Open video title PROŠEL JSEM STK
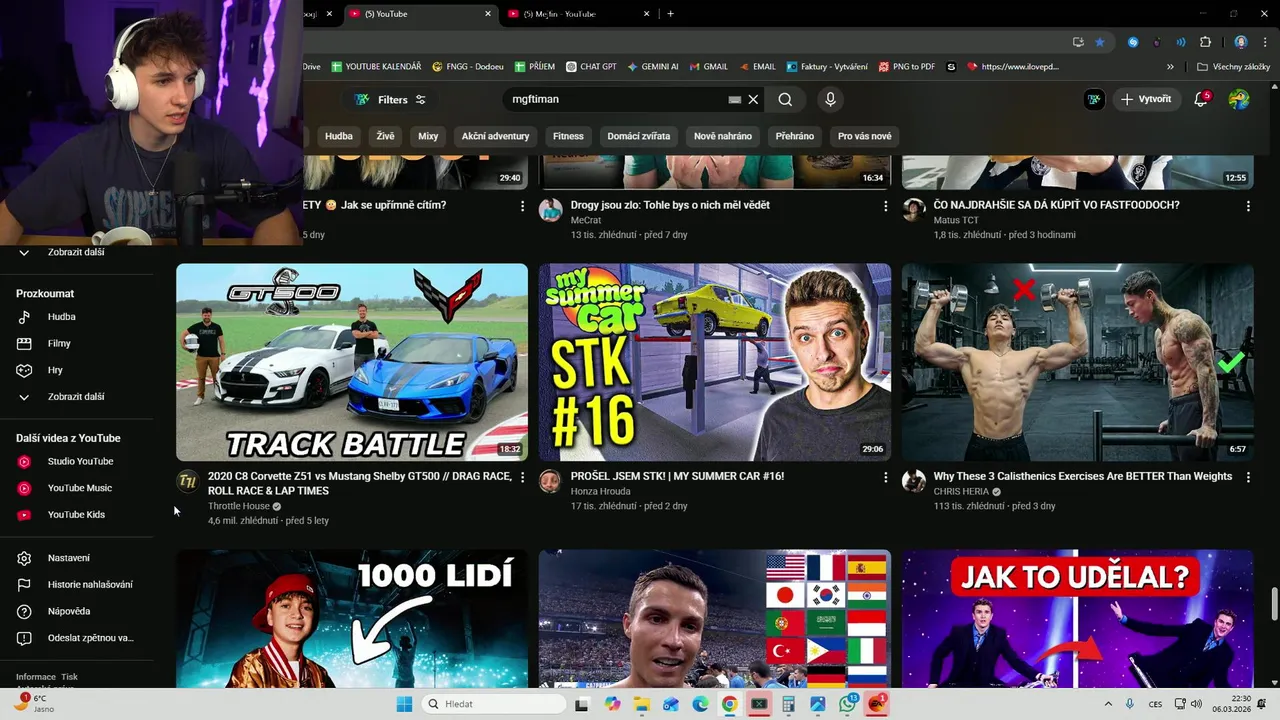 [x=677, y=476]
